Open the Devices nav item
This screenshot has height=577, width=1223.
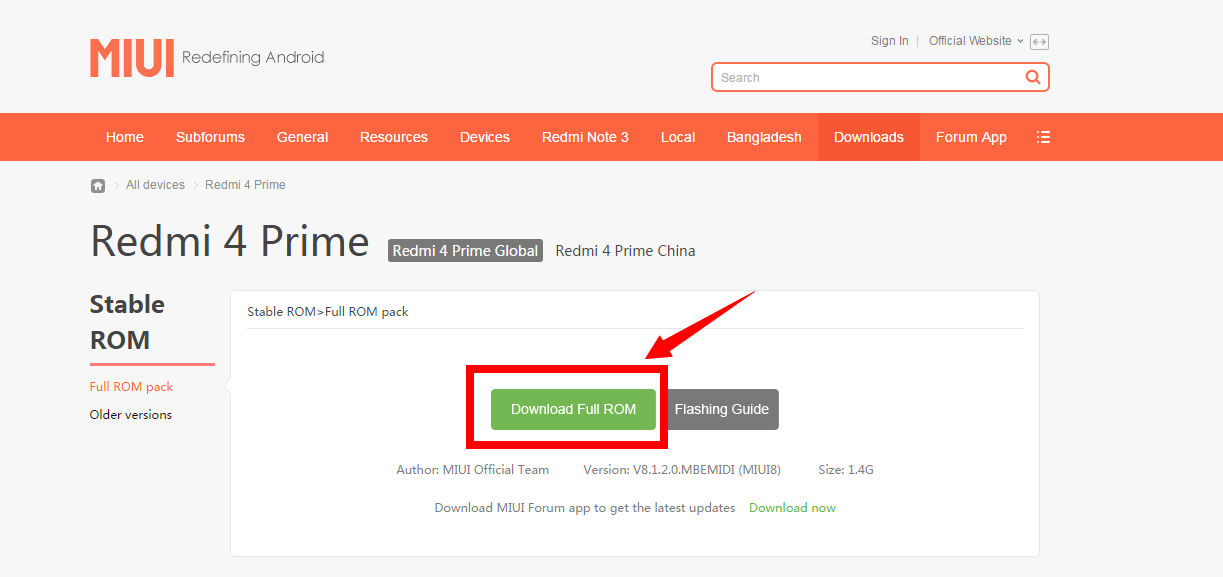[x=485, y=137]
